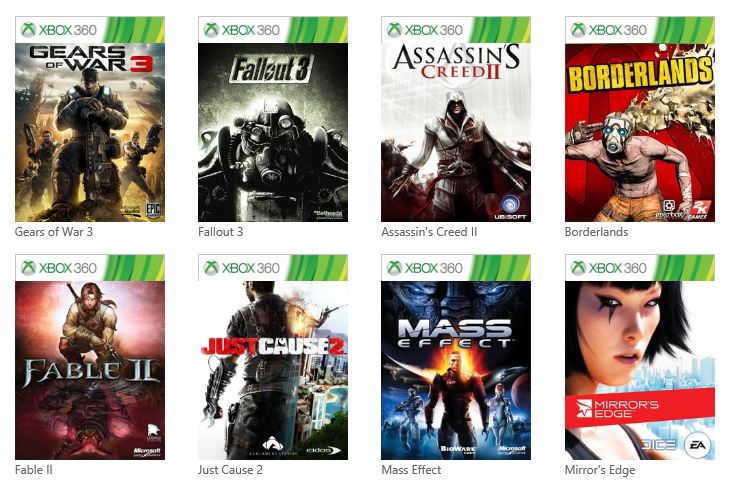Follow the Mass Effect title link
This screenshot has width=732, height=486.
click(x=411, y=470)
